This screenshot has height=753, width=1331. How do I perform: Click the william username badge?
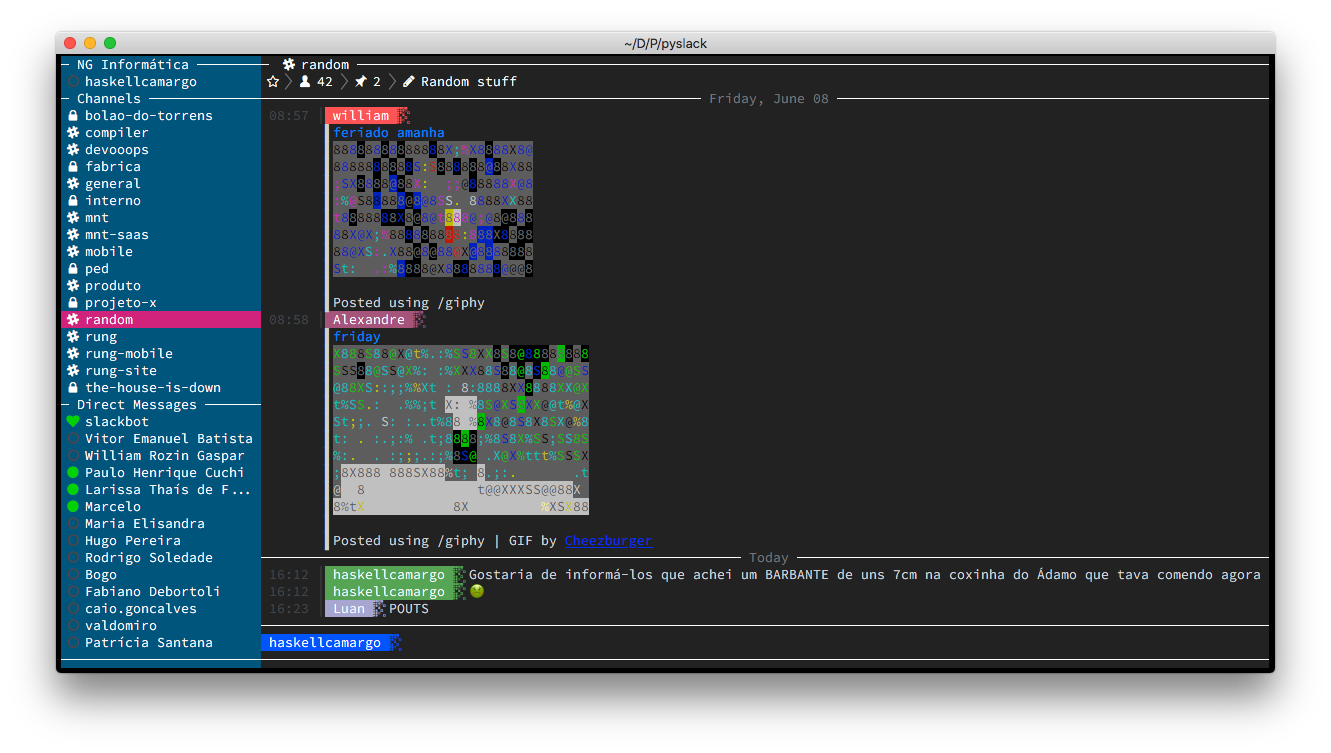[x=361, y=116]
